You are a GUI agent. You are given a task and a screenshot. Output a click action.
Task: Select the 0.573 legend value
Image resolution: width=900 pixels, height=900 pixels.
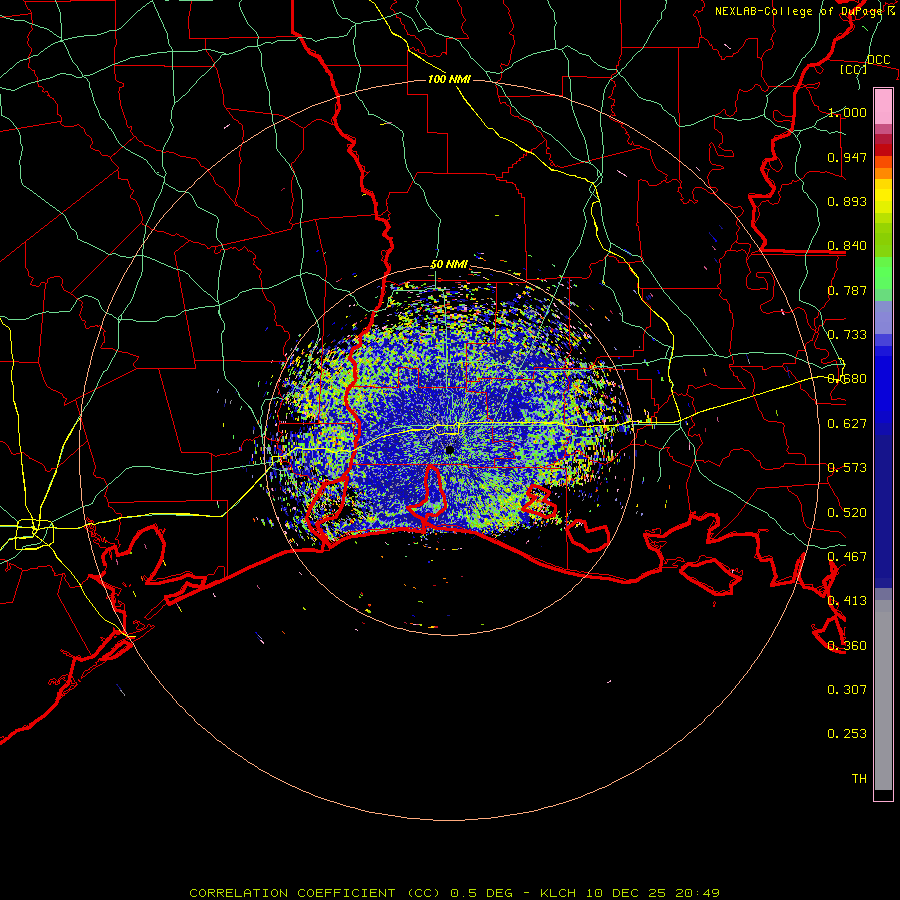[x=847, y=468]
